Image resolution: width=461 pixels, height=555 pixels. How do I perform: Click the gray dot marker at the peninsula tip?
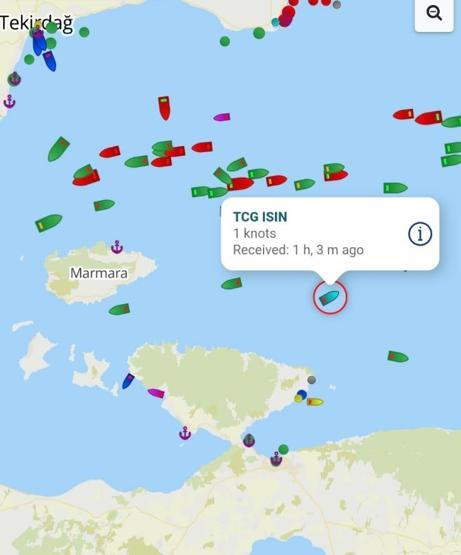point(312,380)
